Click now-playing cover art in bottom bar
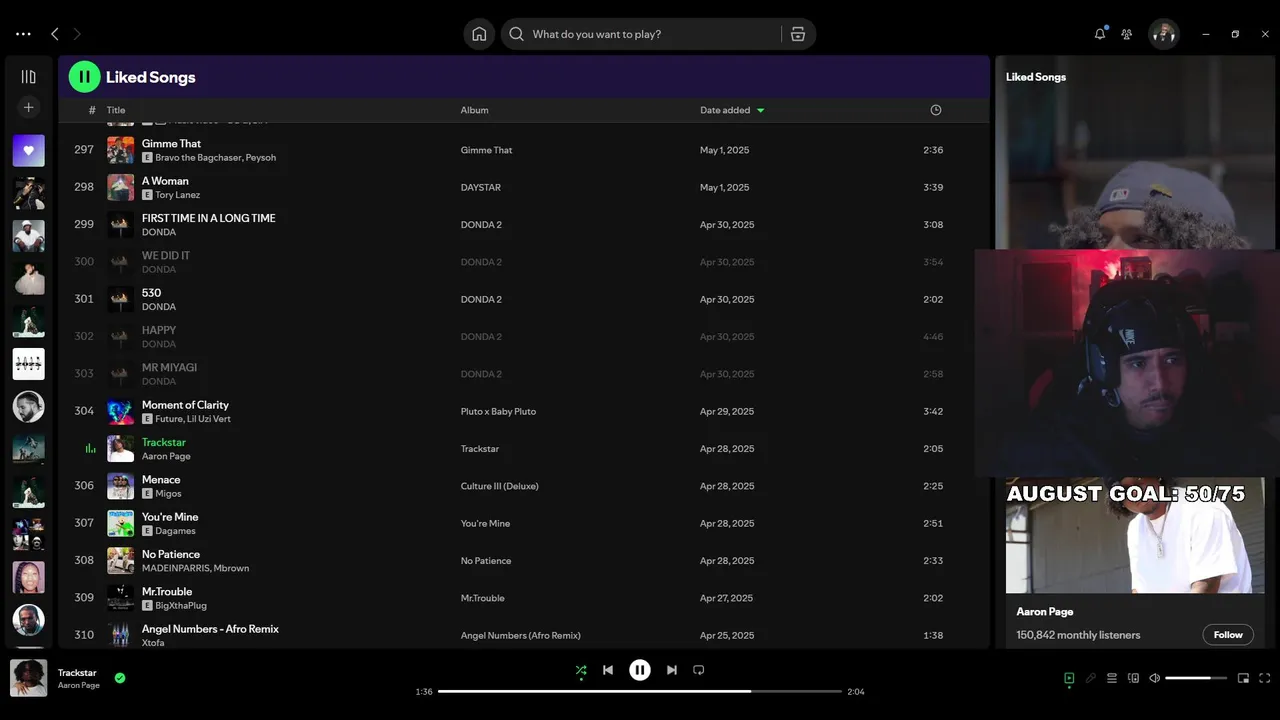 [28, 678]
